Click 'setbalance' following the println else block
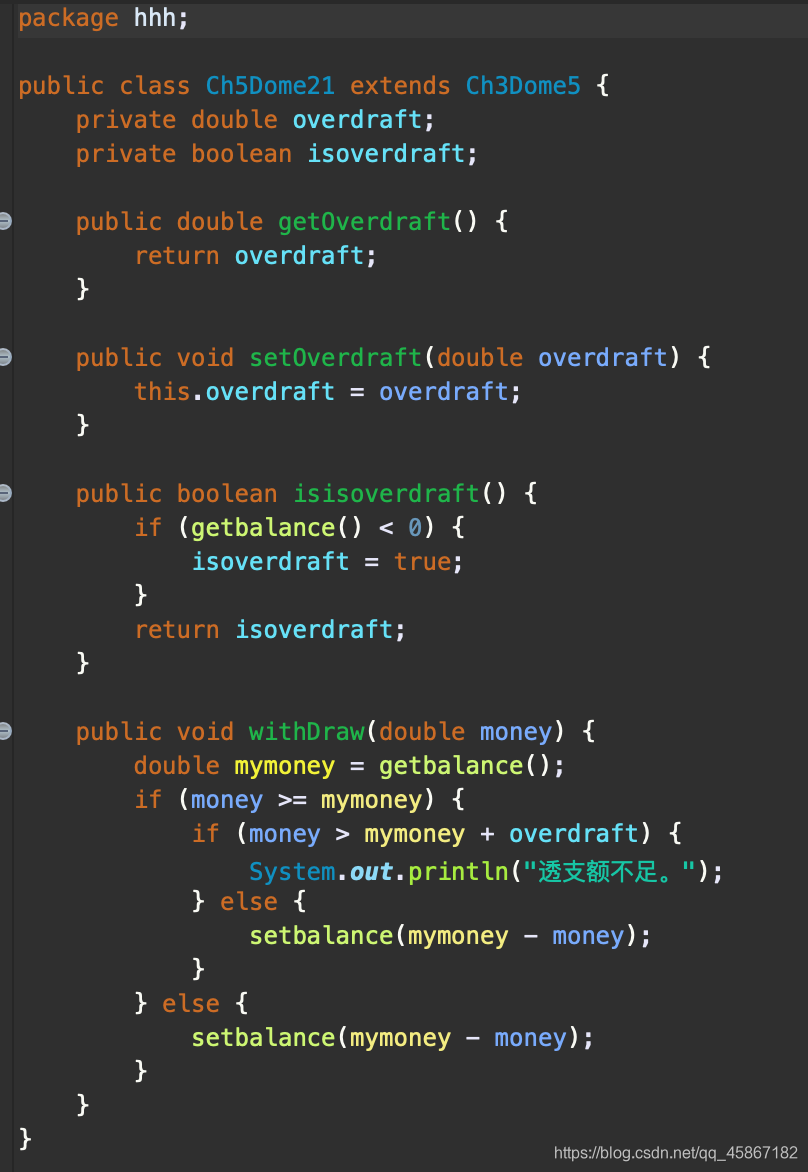The image size is (808, 1172). coord(321,936)
